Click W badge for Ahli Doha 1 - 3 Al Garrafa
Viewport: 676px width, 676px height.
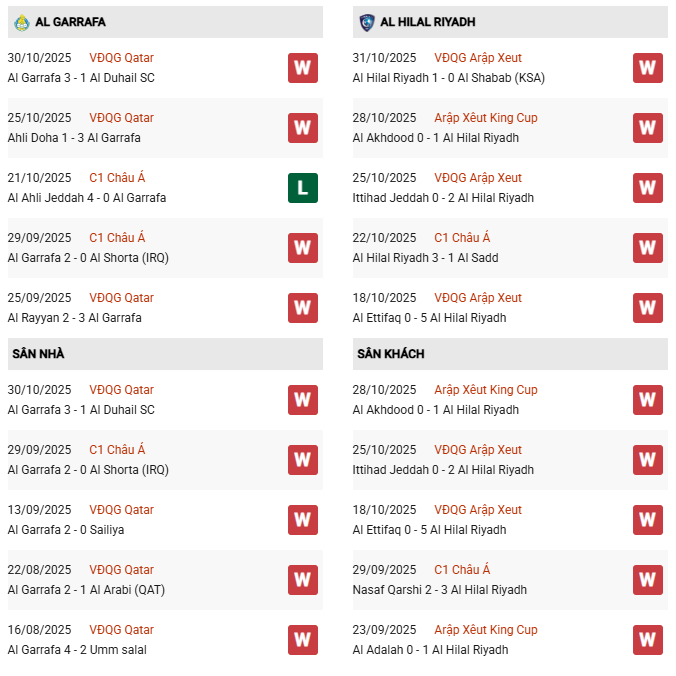[x=303, y=128]
